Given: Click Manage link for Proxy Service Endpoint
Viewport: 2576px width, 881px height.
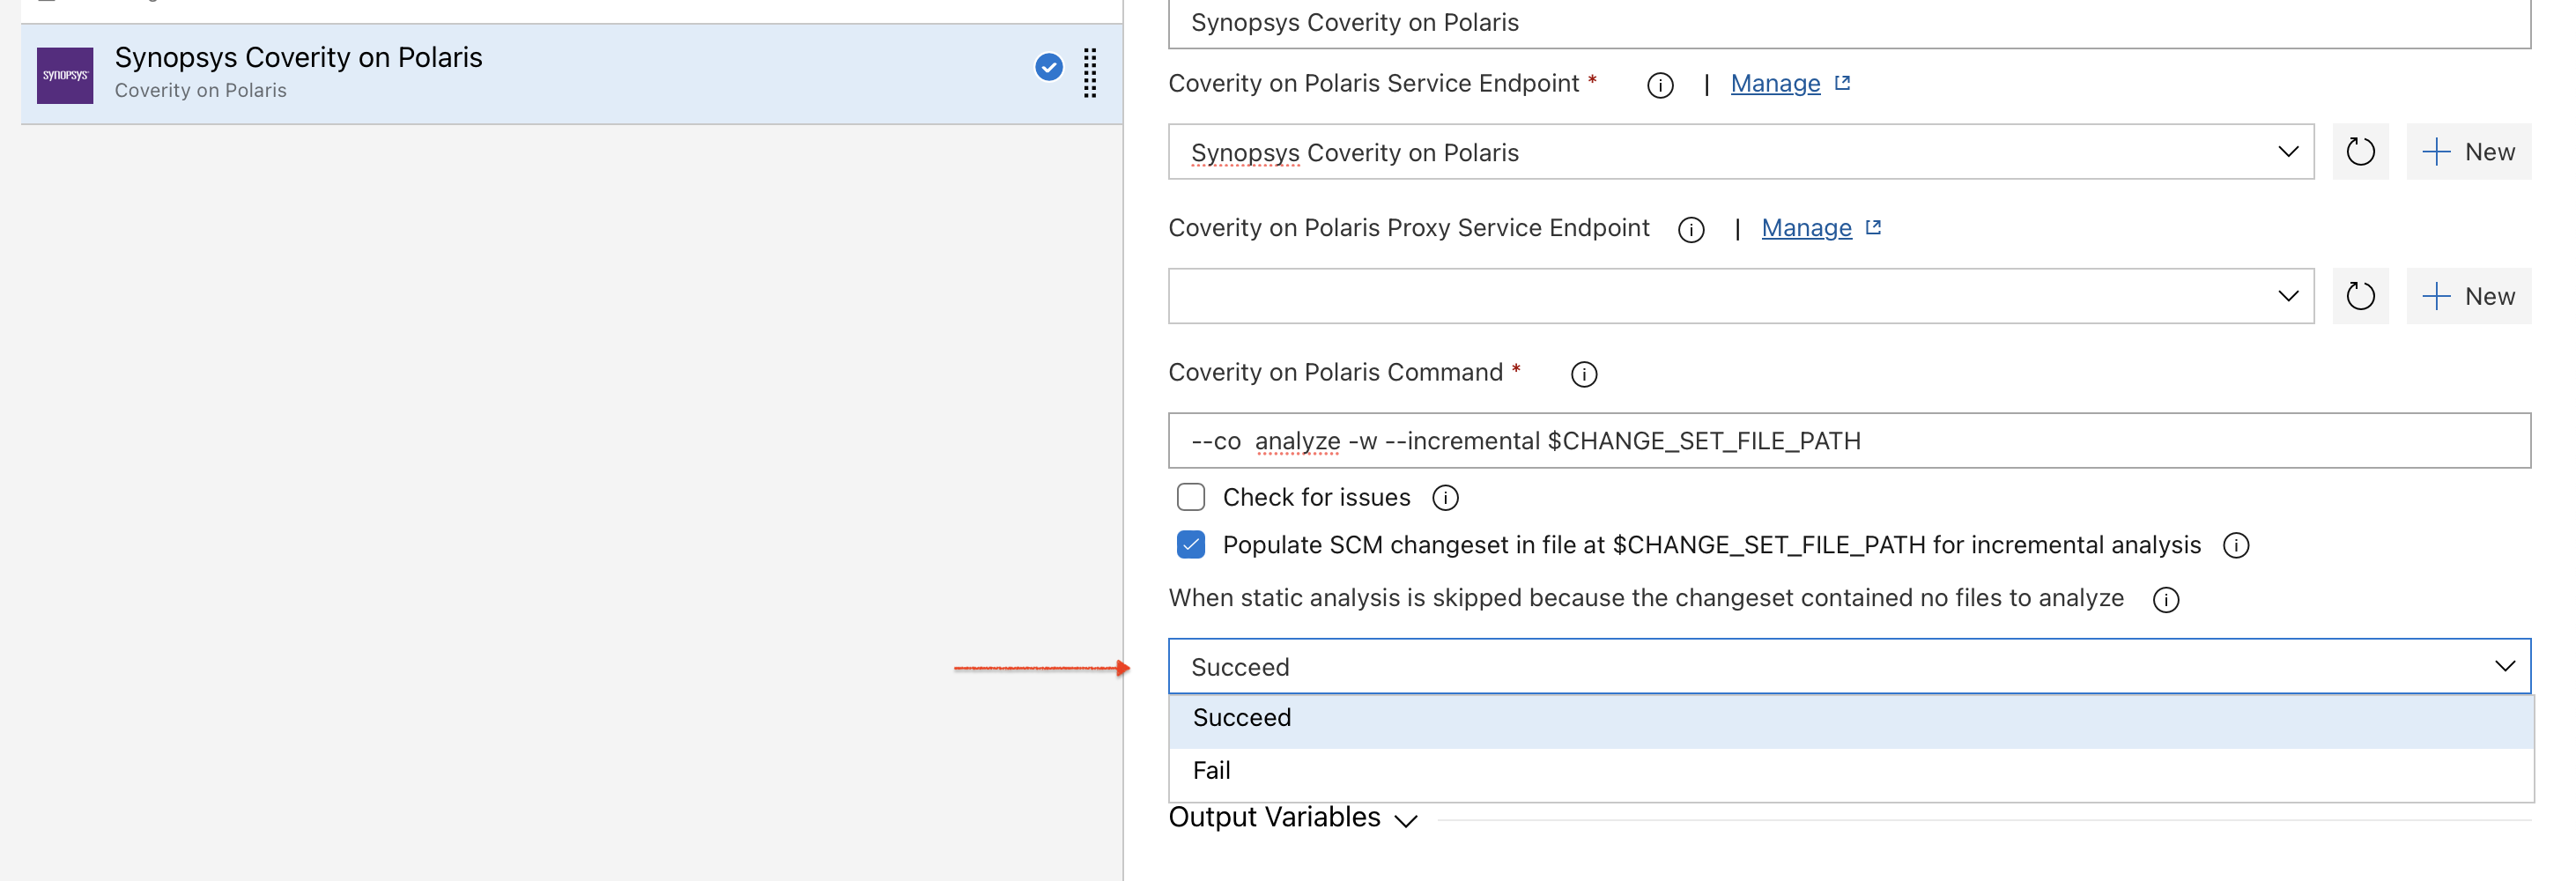Looking at the screenshot, I should (x=1806, y=228).
